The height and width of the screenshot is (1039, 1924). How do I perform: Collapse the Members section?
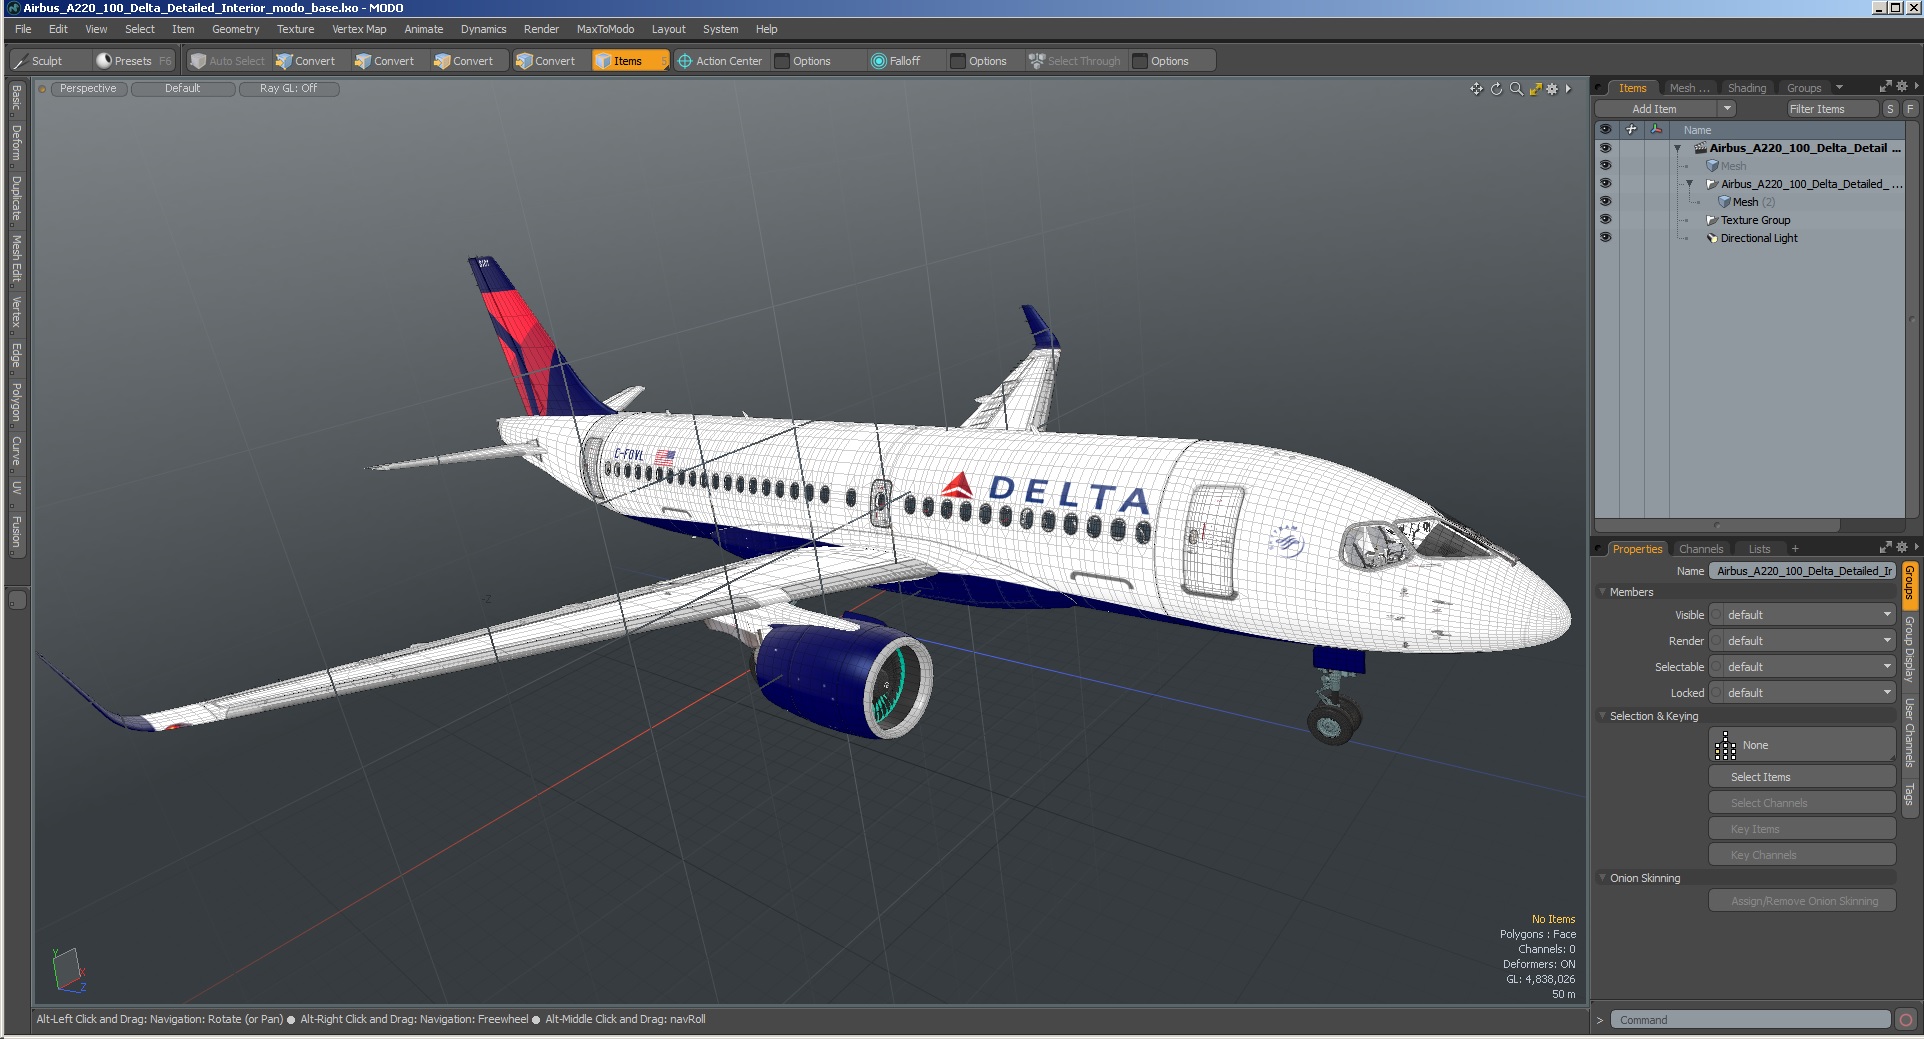tap(1603, 592)
